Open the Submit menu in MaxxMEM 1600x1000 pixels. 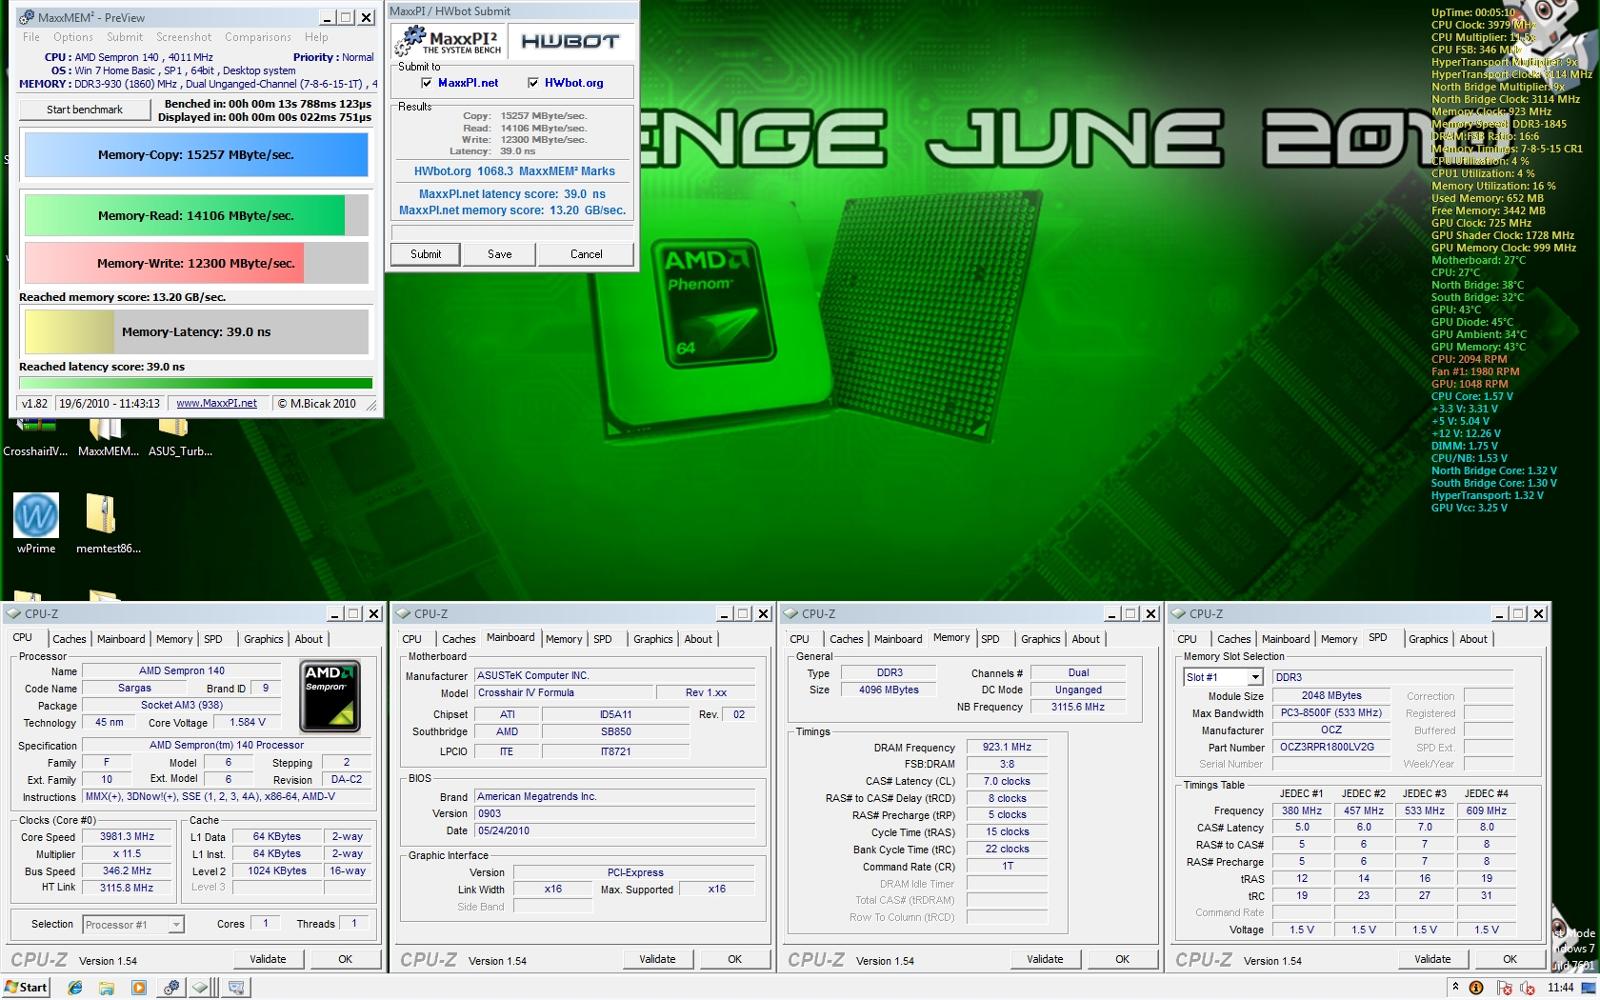(x=125, y=37)
